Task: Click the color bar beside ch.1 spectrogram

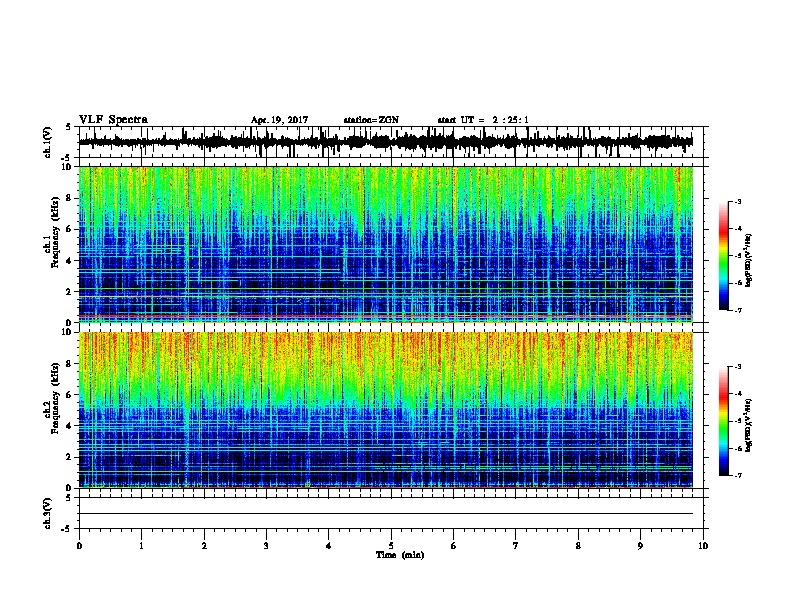Action: point(724,256)
